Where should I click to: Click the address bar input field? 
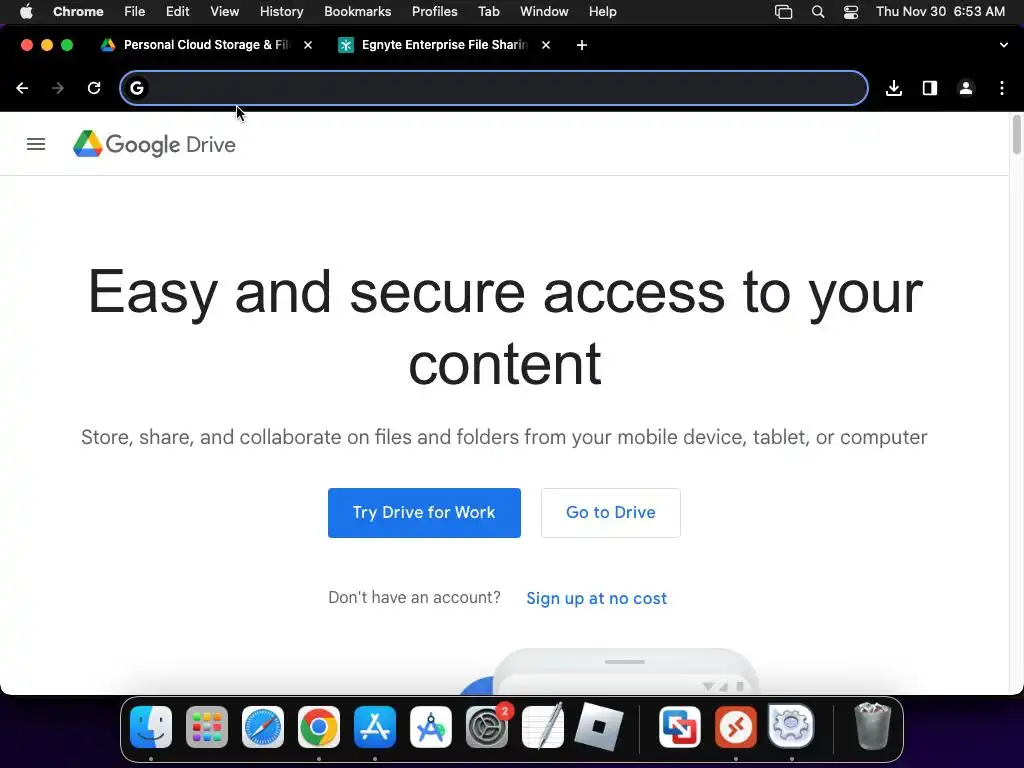494,88
